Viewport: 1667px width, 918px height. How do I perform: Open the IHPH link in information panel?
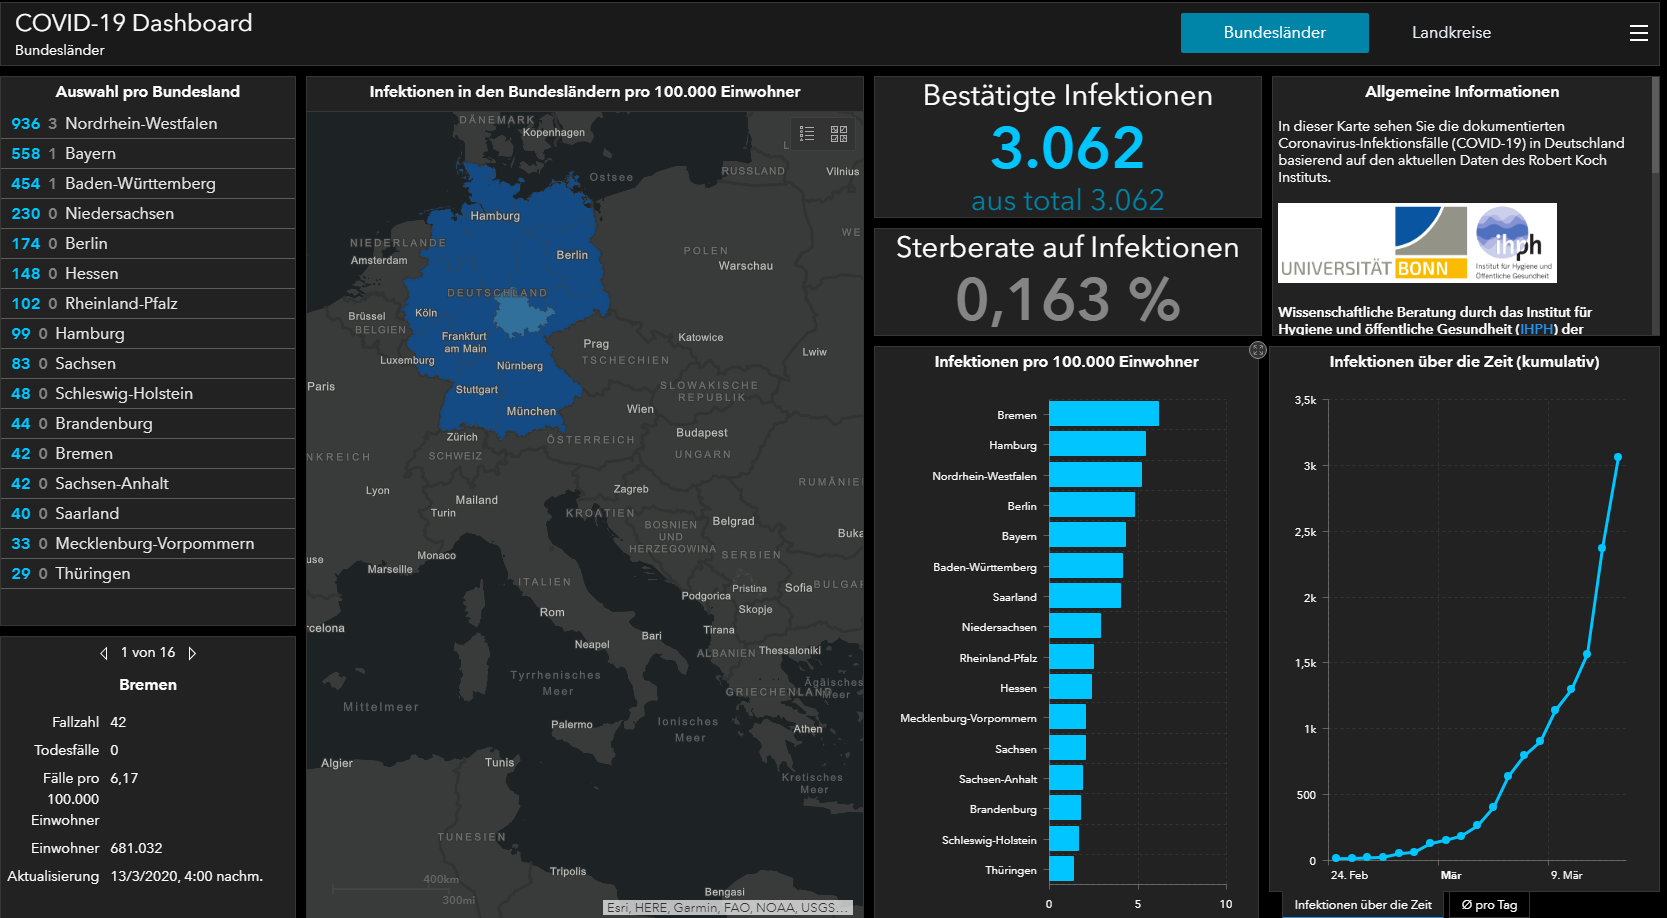(x=1537, y=329)
